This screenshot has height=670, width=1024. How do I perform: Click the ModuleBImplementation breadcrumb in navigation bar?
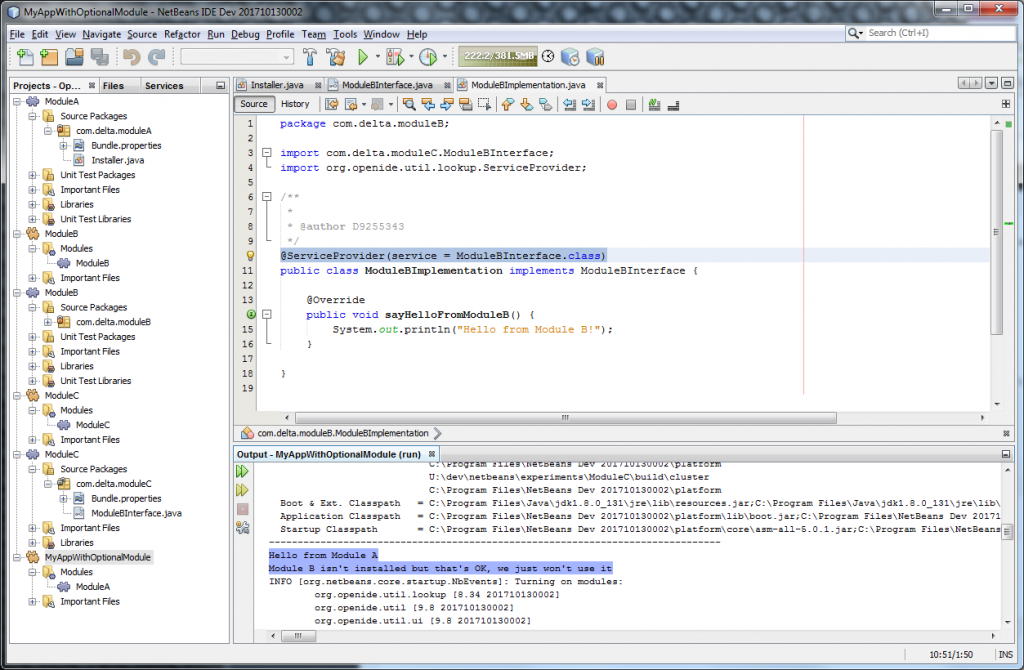[x=343, y=433]
